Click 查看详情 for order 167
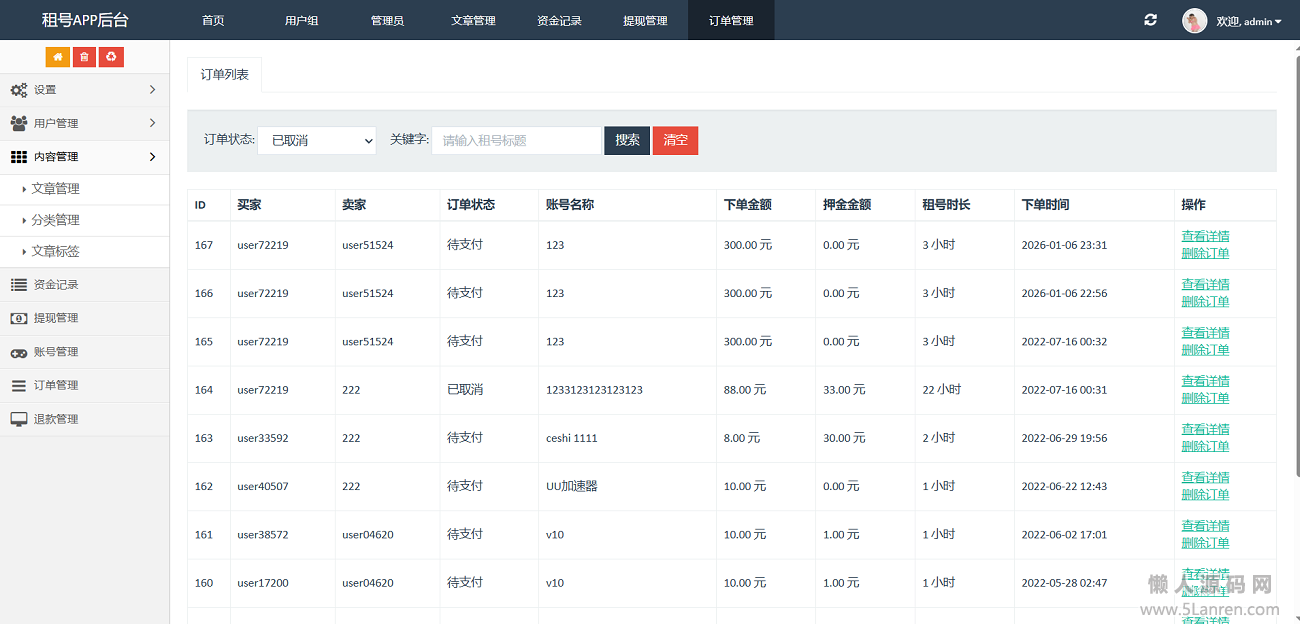 click(x=1205, y=236)
